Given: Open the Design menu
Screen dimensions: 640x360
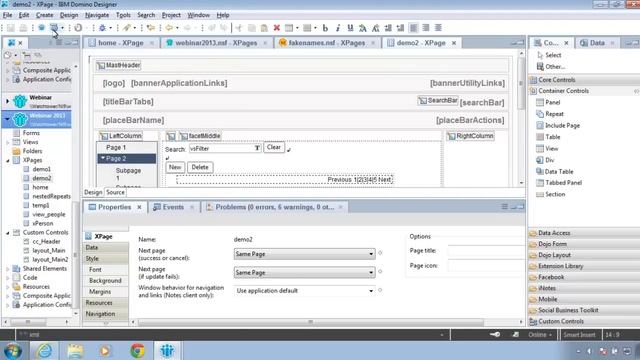Looking at the screenshot, I should click(x=69, y=15).
